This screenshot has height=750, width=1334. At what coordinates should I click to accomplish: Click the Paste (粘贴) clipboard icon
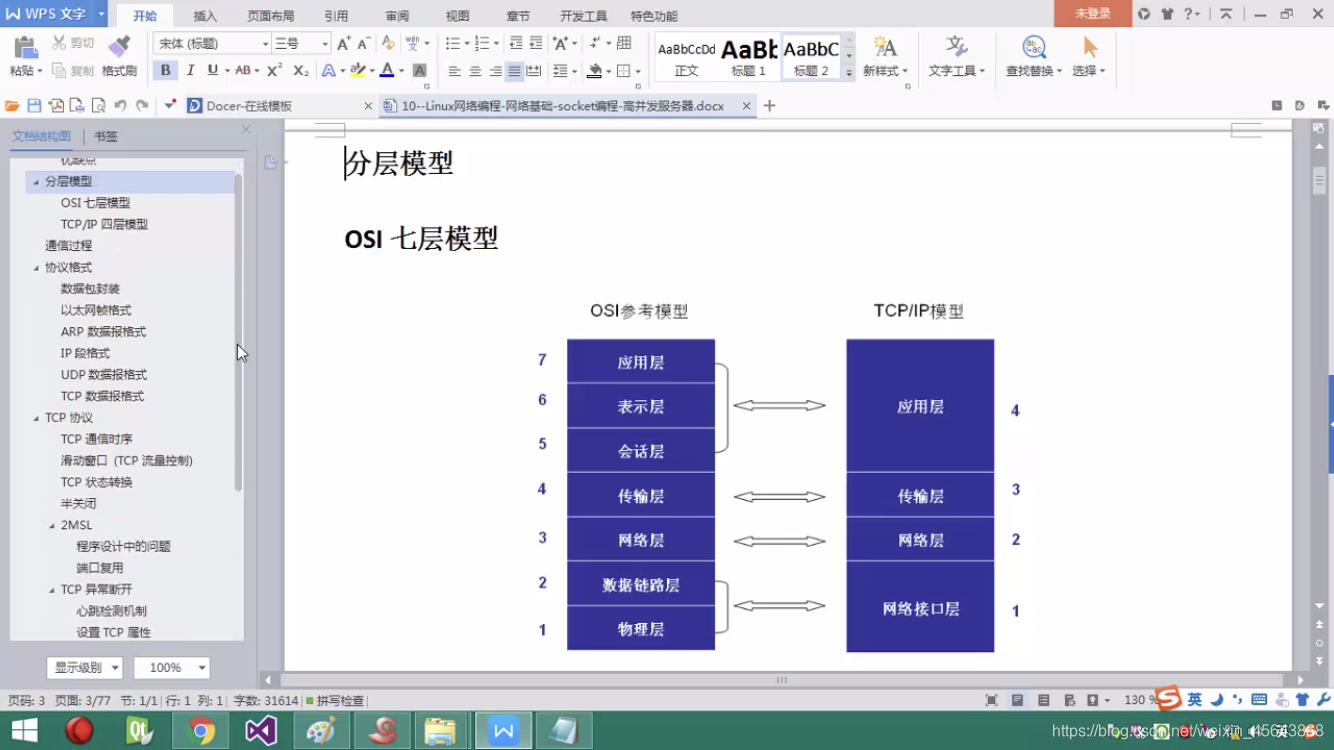coord(25,48)
